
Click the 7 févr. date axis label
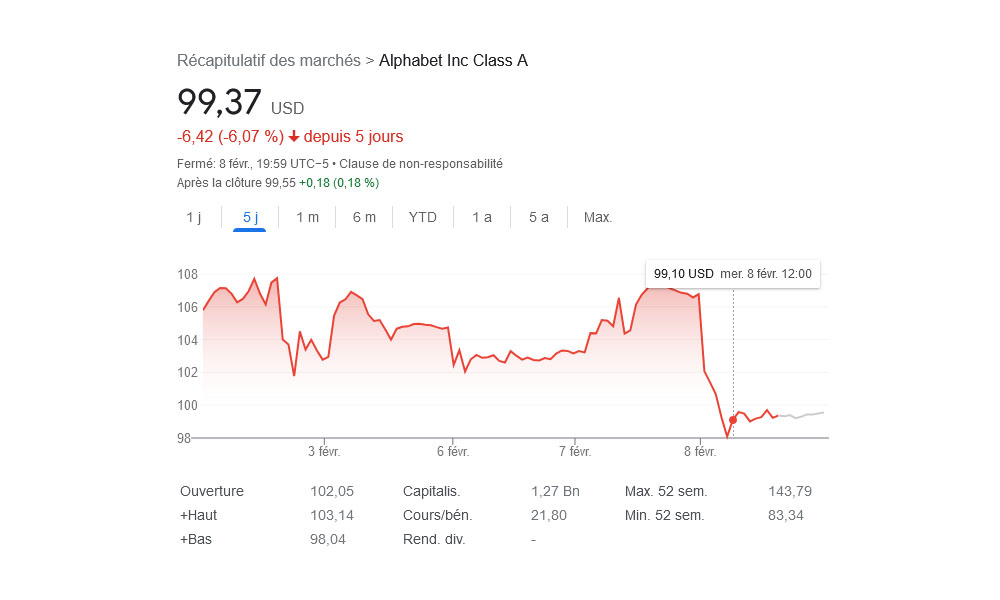(x=575, y=451)
